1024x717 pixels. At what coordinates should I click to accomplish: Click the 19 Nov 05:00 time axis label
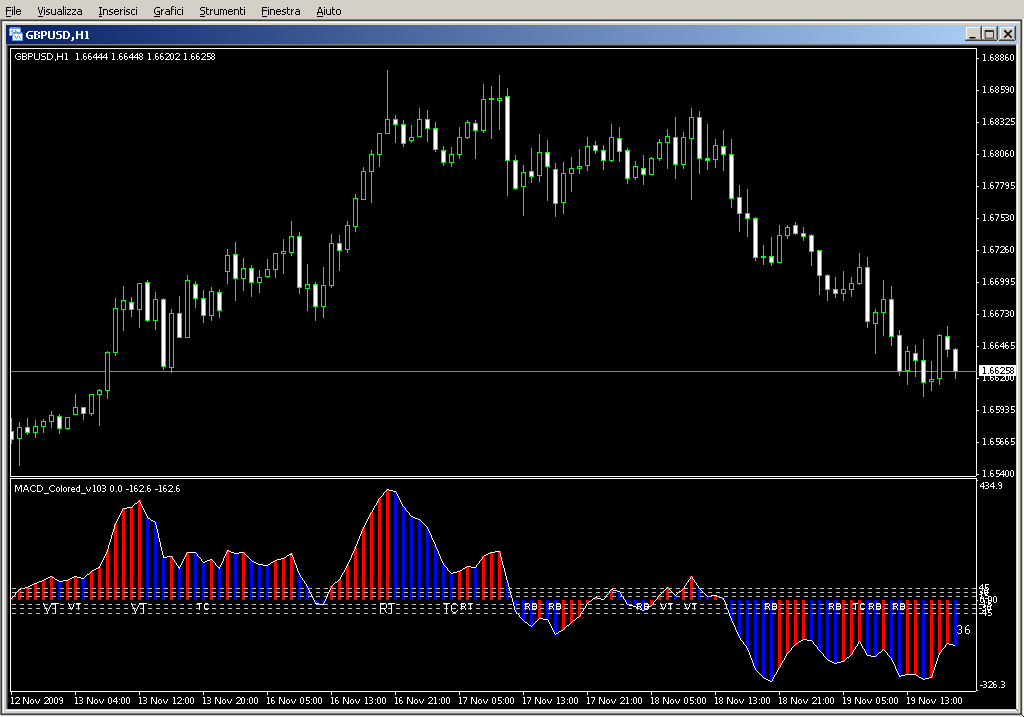(870, 701)
